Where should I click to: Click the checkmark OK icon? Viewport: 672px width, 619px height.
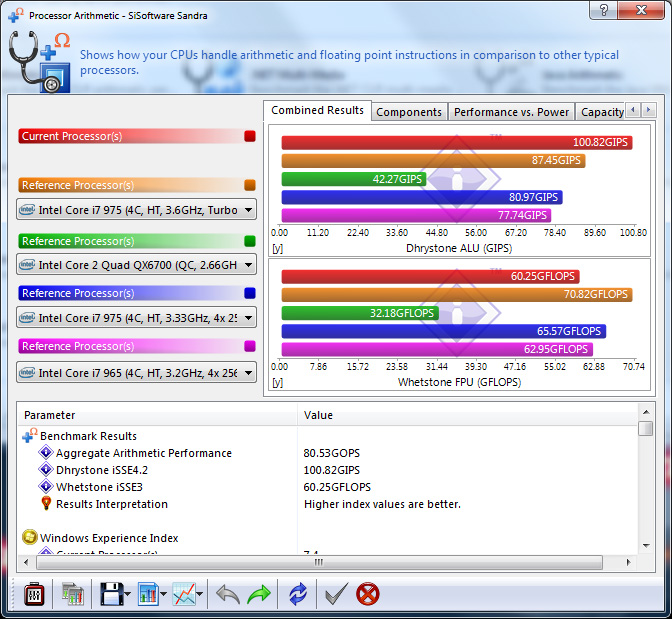pos(336,594)
